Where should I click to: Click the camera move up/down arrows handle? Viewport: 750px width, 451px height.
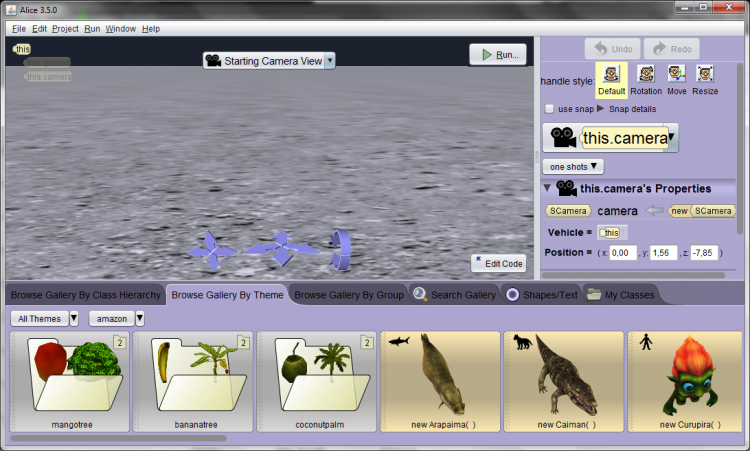pos(211,250)
